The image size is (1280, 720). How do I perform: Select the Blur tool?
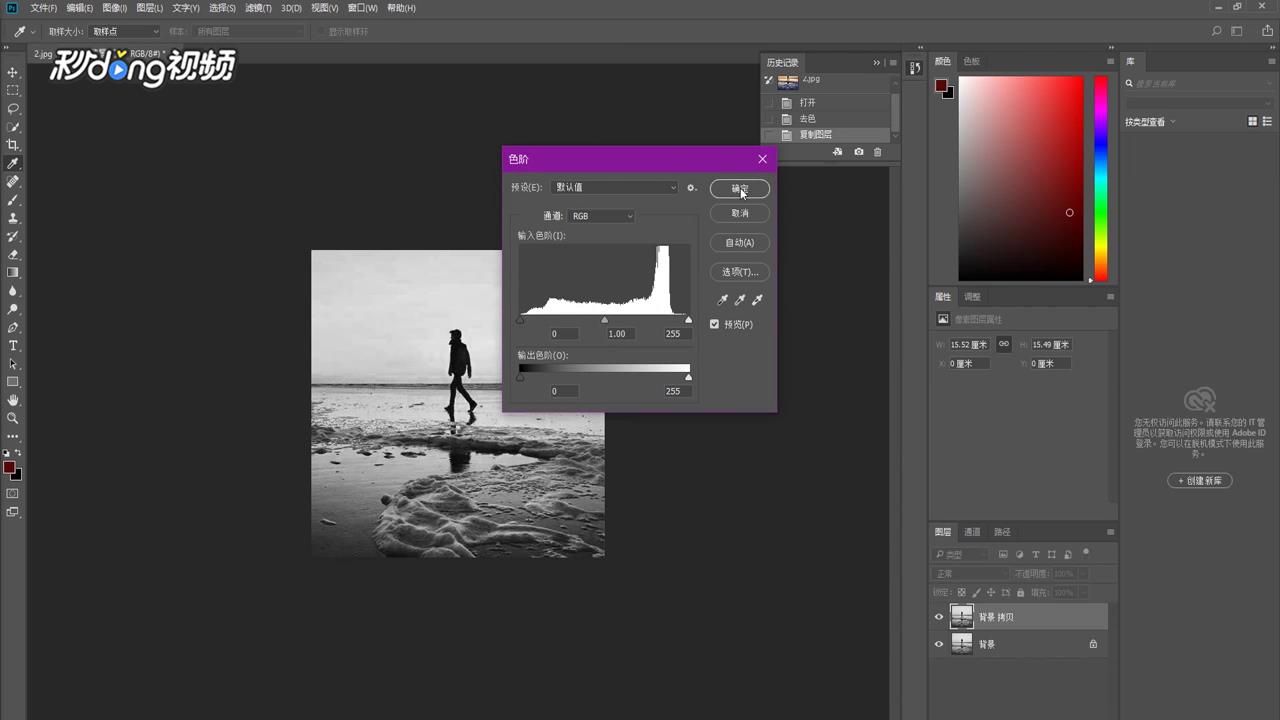click(x=13, y=291)
